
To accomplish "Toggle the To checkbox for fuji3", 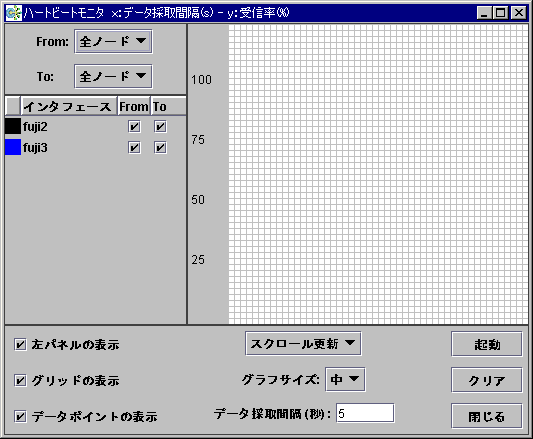I will (160, 148).
